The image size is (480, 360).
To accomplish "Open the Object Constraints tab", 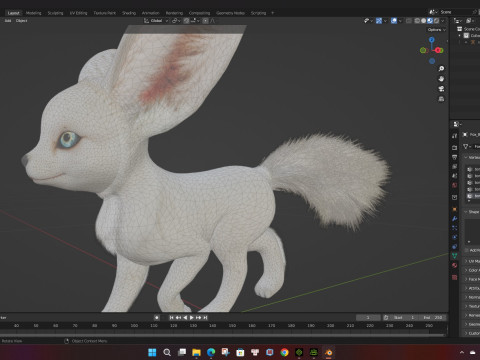I will [455, 247].
